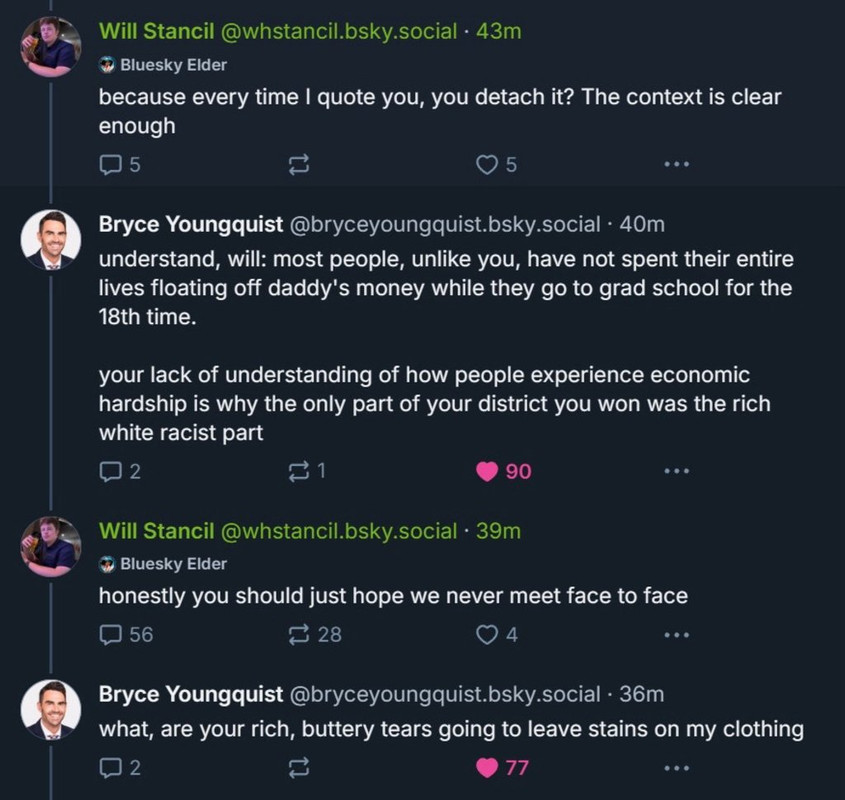Unlike Bryce's post with 77 likes
The height and width of the screenshot is (800, 845).
487,768
